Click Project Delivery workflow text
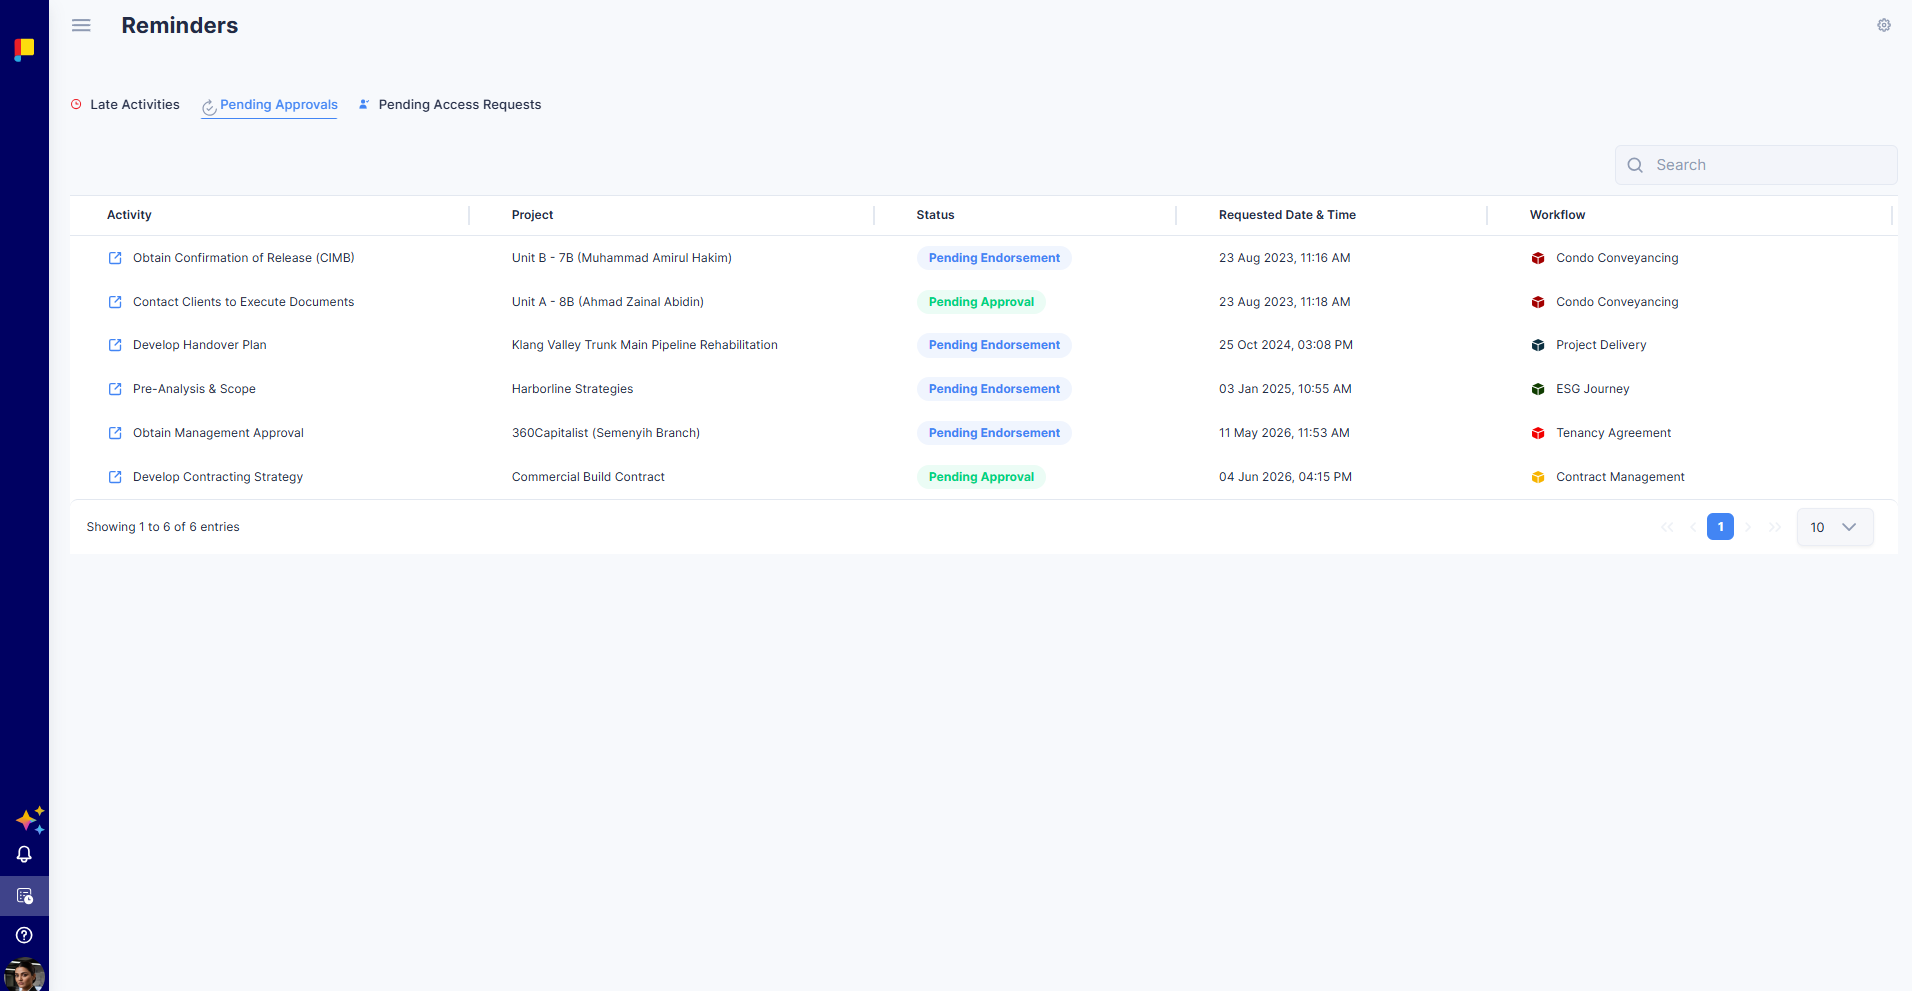This screenshot has height=991, width=1912. [x=1601, y=345]
